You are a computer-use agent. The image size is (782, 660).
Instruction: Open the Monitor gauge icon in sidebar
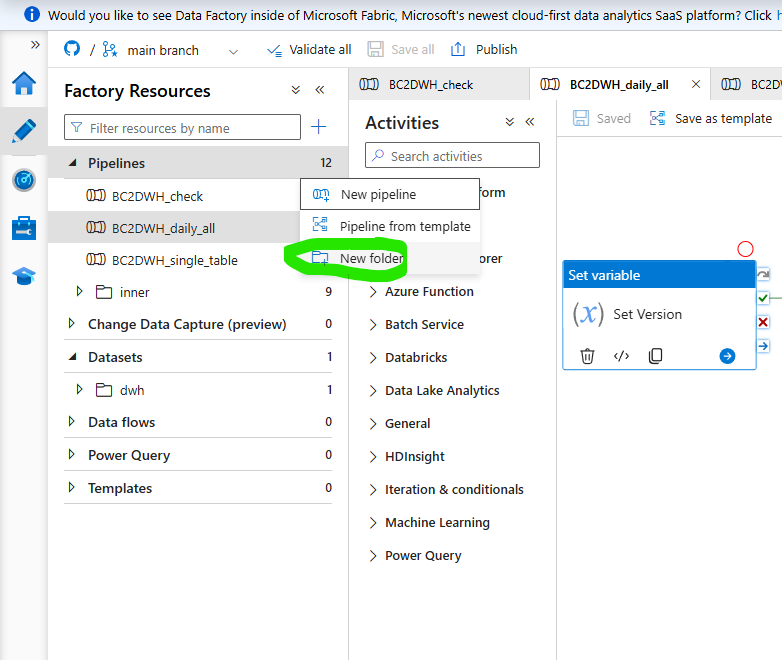[x=24, y=180]
